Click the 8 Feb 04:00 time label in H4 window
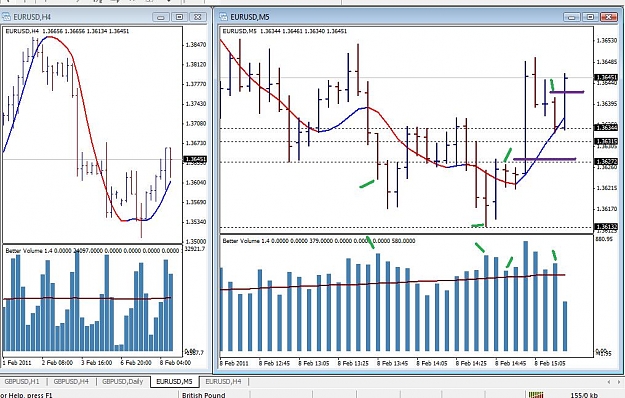This screenshot has width=625, height=398. tap(175, 363)
